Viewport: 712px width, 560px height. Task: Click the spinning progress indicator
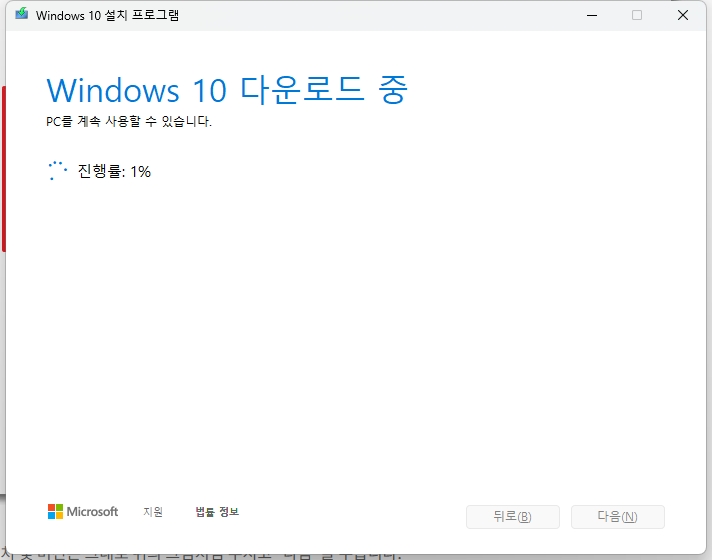[x=58, y=171]
